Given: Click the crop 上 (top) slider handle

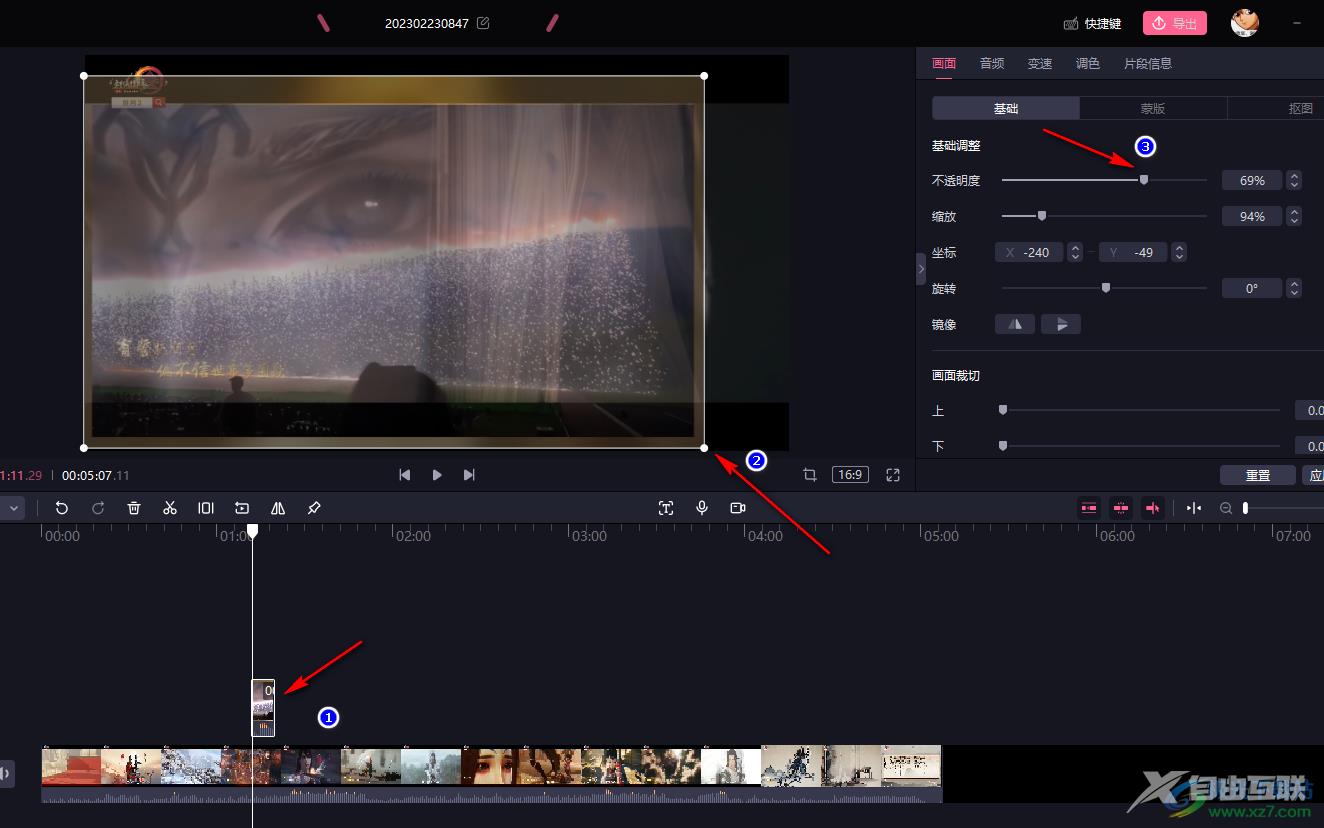Looking at the screenshot, I should click(x=1003, y=410).
